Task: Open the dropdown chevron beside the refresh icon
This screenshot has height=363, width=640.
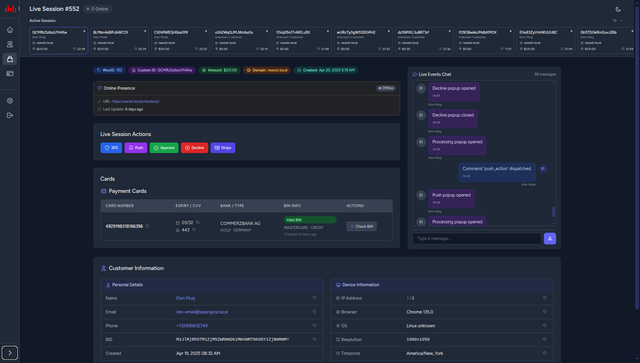Action: (x=621, y=20)
